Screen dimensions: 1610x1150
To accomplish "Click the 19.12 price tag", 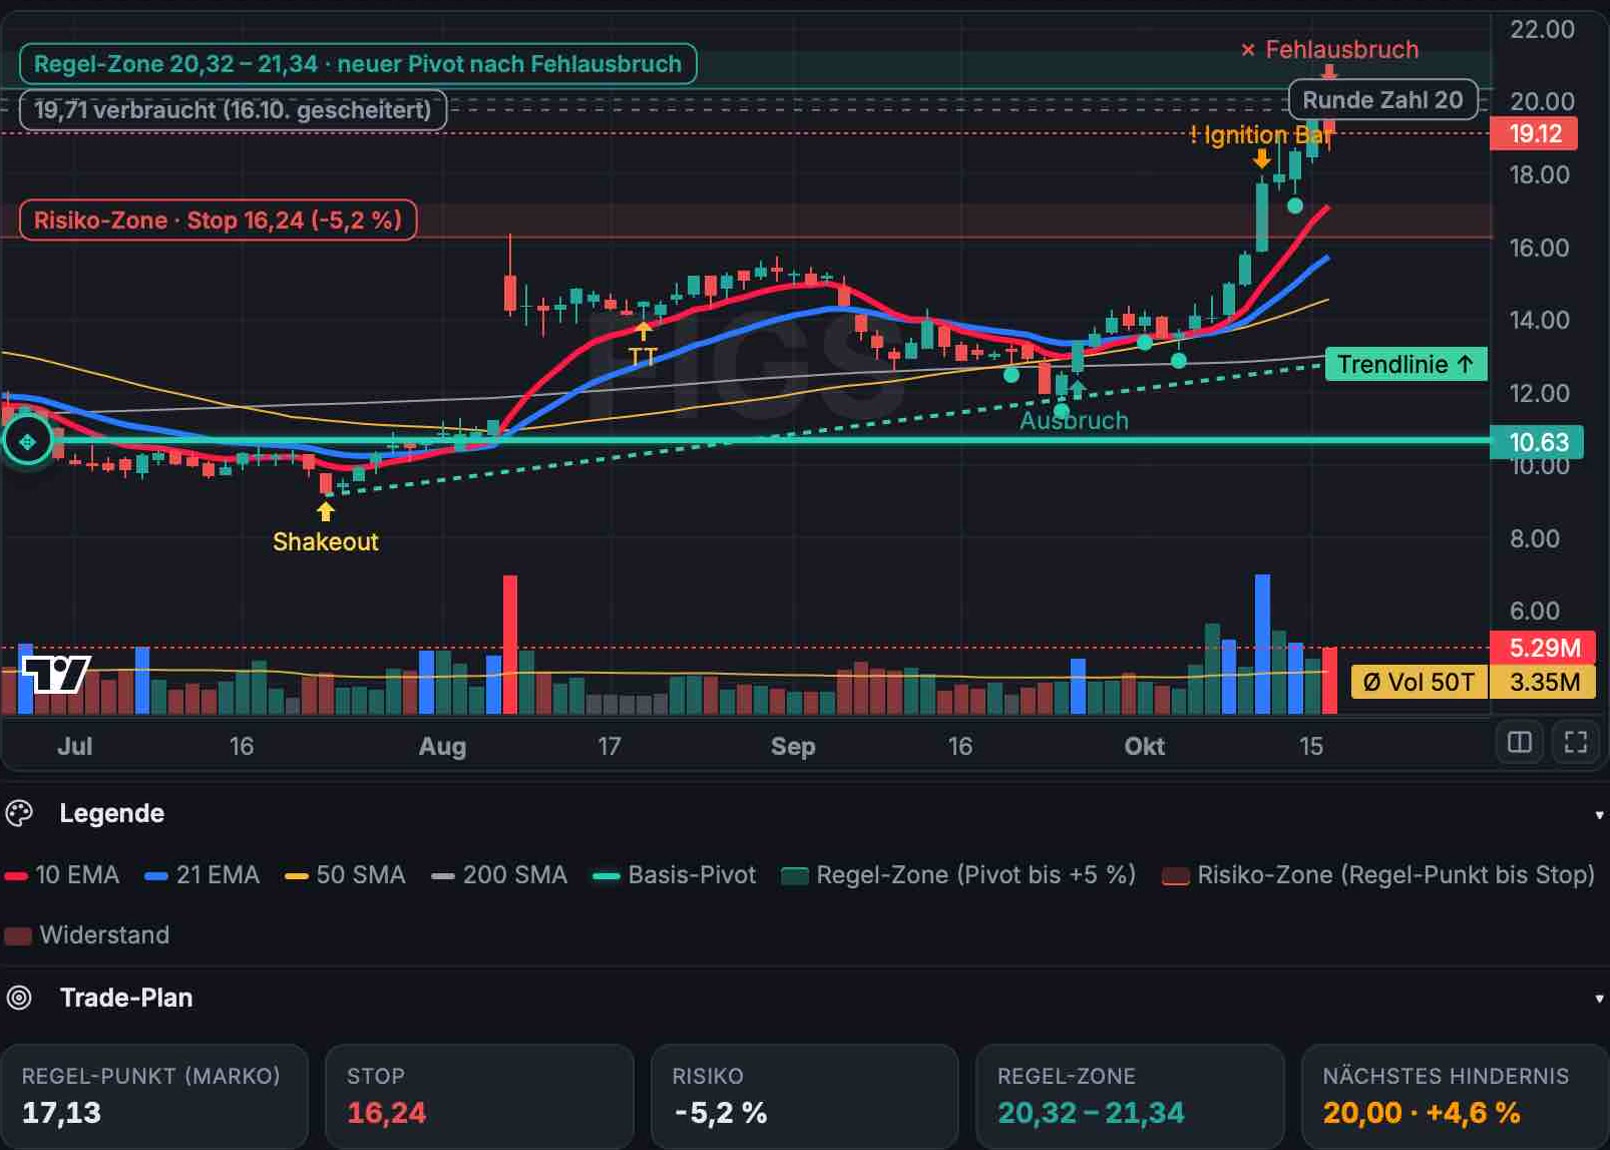I will (1534, 133).
